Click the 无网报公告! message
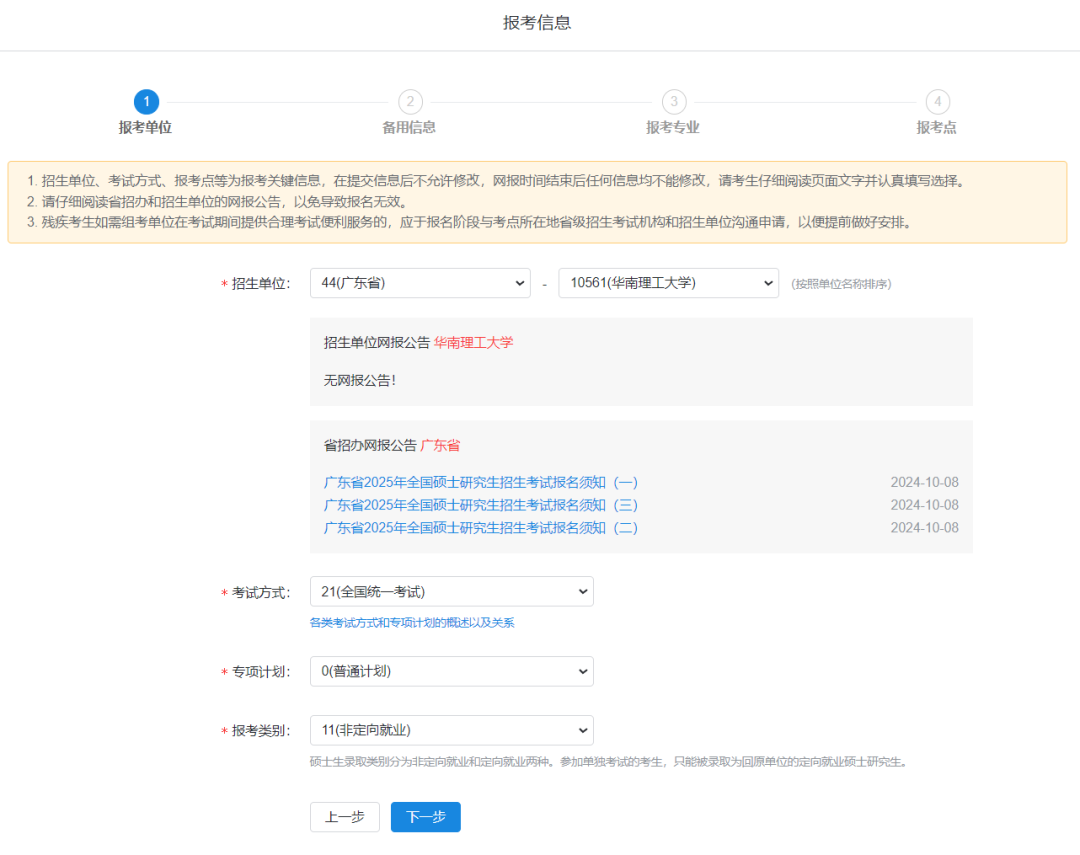The height and width of the screenshot is (855, 1080). point(360,380)
